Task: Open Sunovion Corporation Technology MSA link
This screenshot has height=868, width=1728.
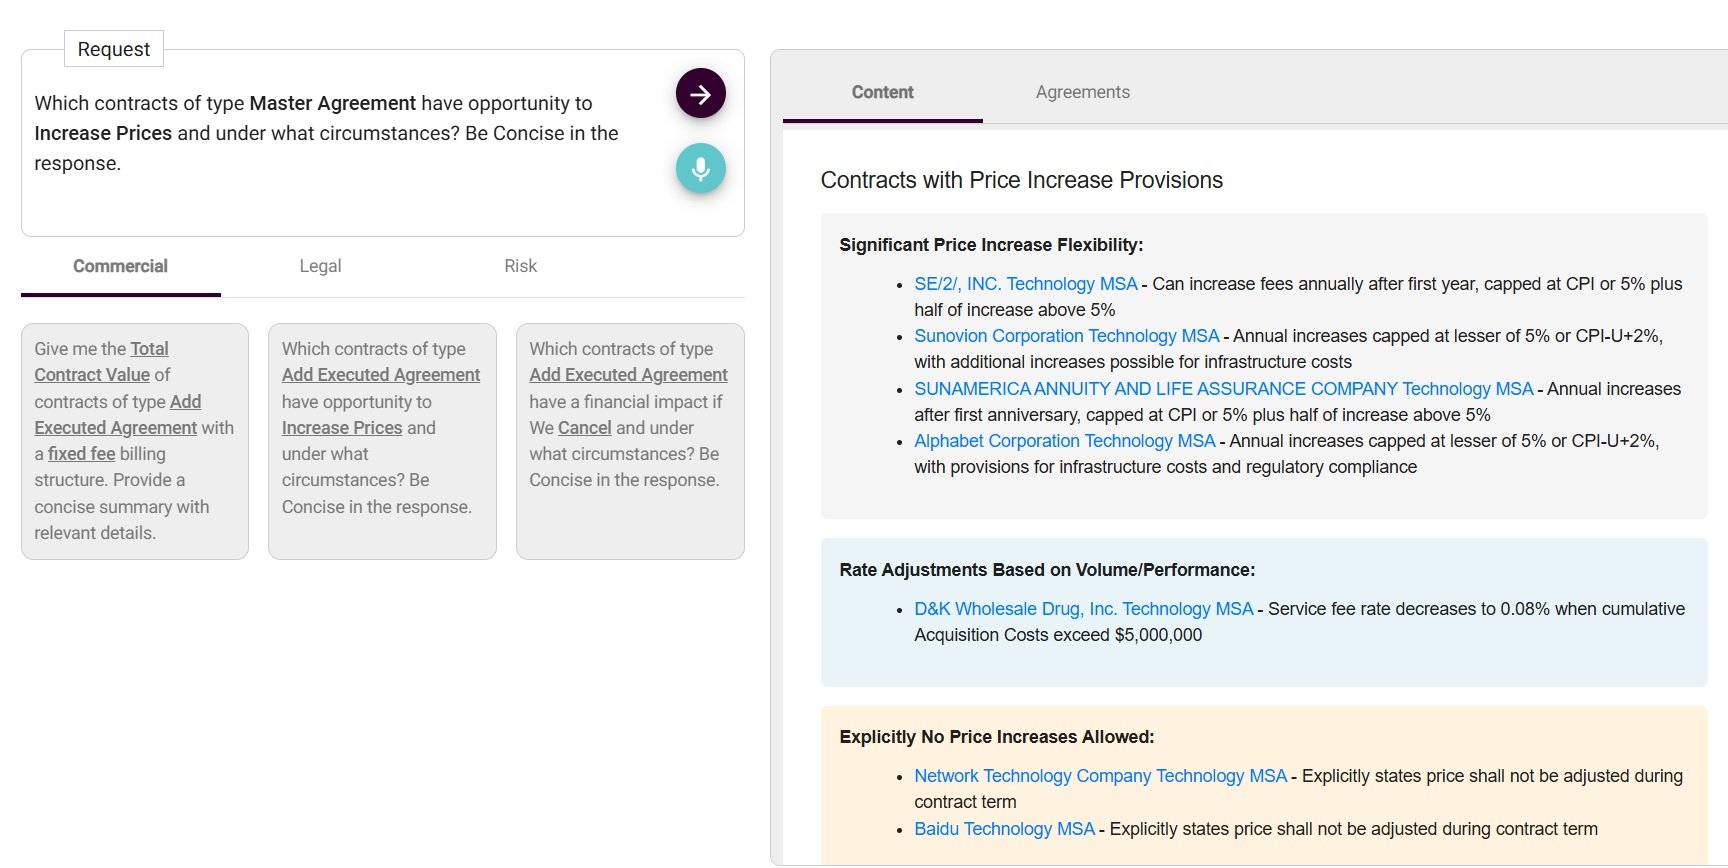Action: [x=1066, y=336]
